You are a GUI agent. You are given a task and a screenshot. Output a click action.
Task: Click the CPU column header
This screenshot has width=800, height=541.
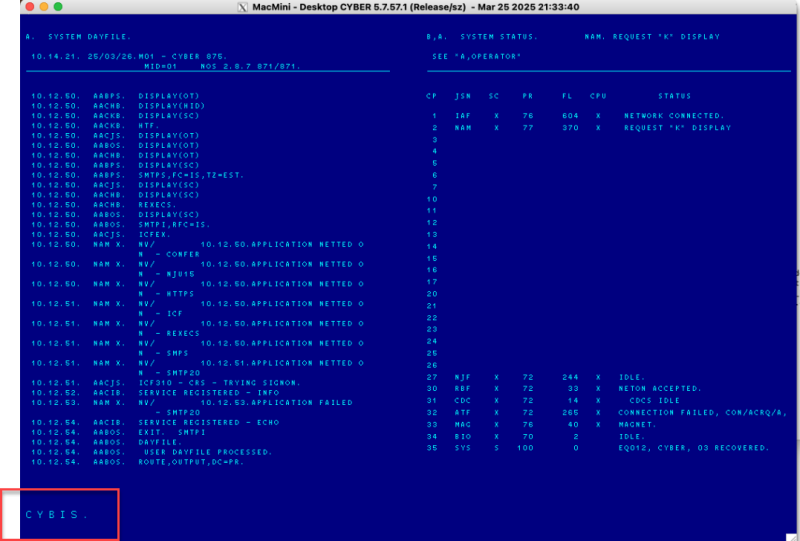point(598,96)
